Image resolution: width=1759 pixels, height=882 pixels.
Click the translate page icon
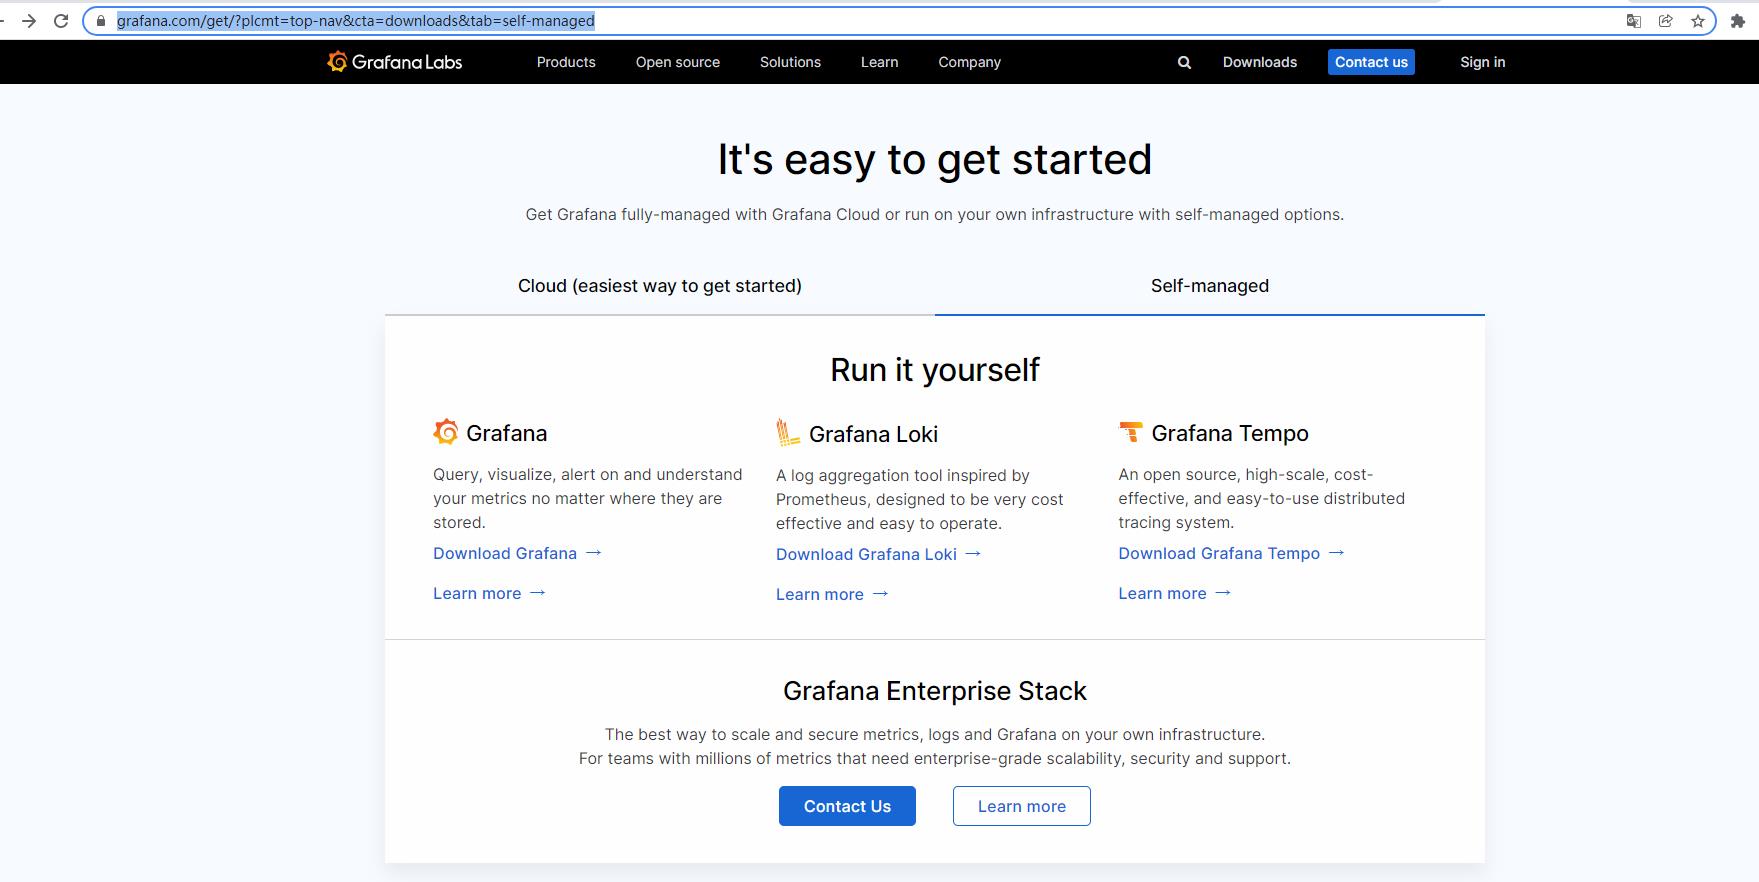pyautogui.click(x=1634, y=21)
